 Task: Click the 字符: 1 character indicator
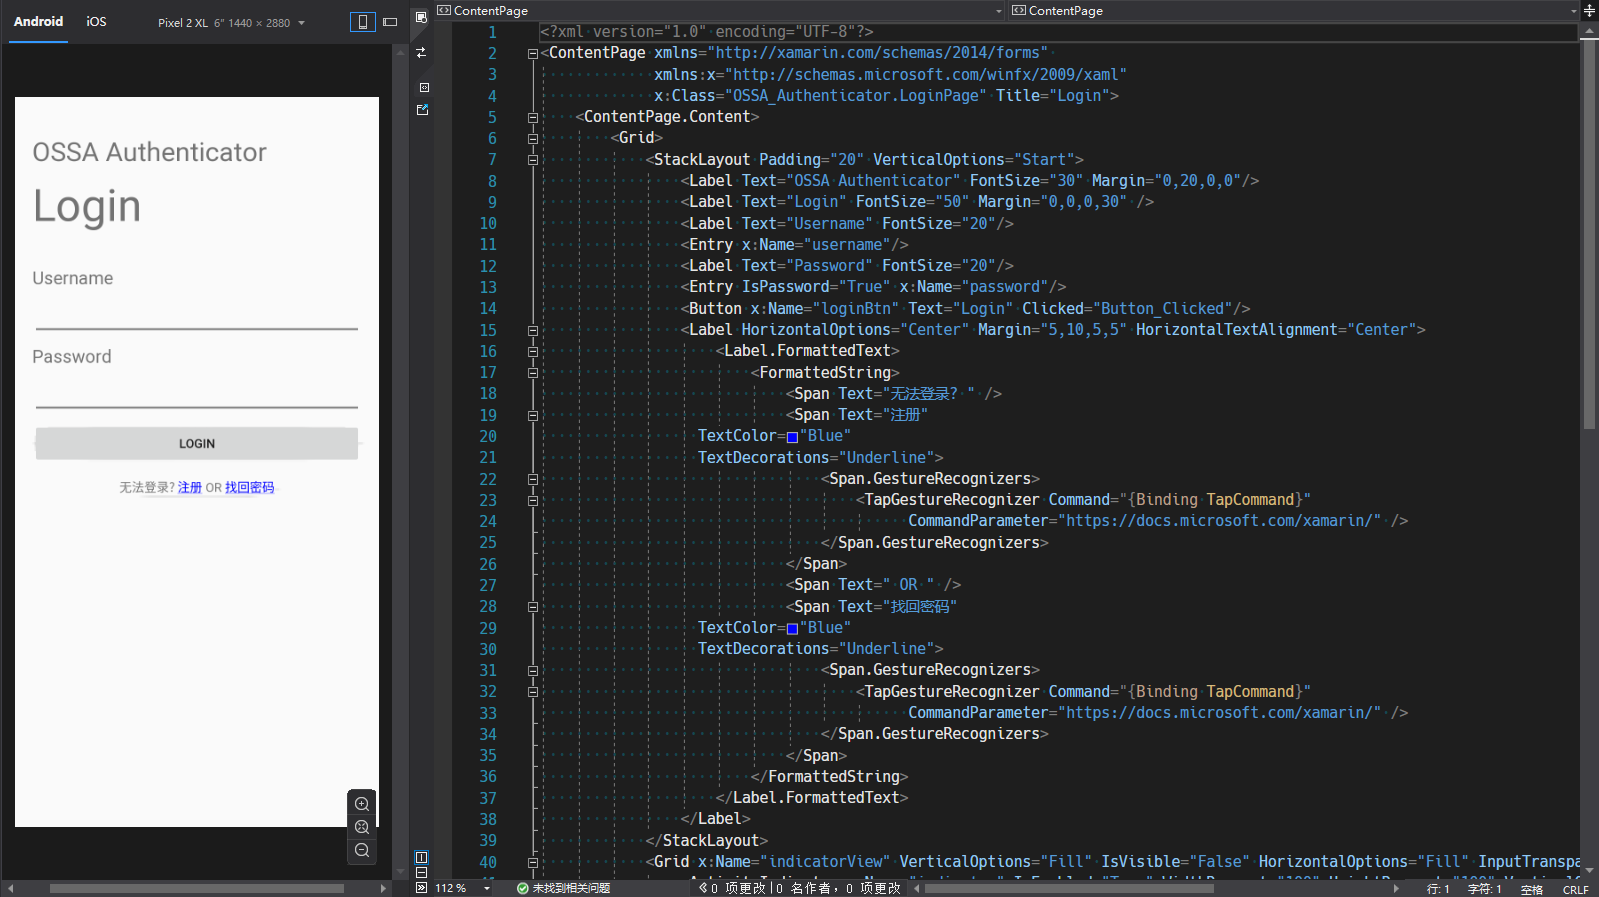click(x=1485, y=889)
